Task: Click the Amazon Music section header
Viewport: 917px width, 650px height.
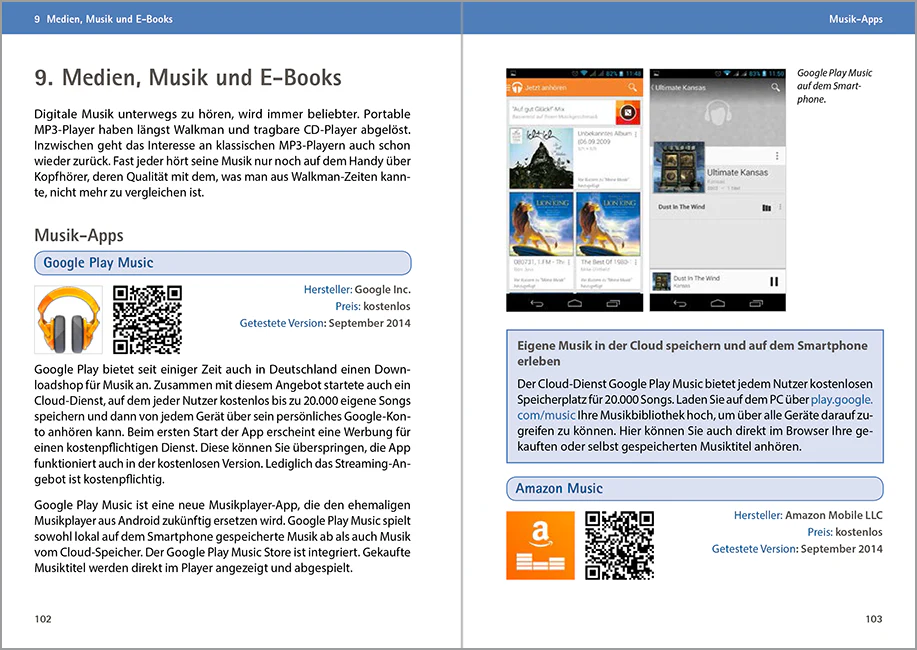Action: click(695, 489)
